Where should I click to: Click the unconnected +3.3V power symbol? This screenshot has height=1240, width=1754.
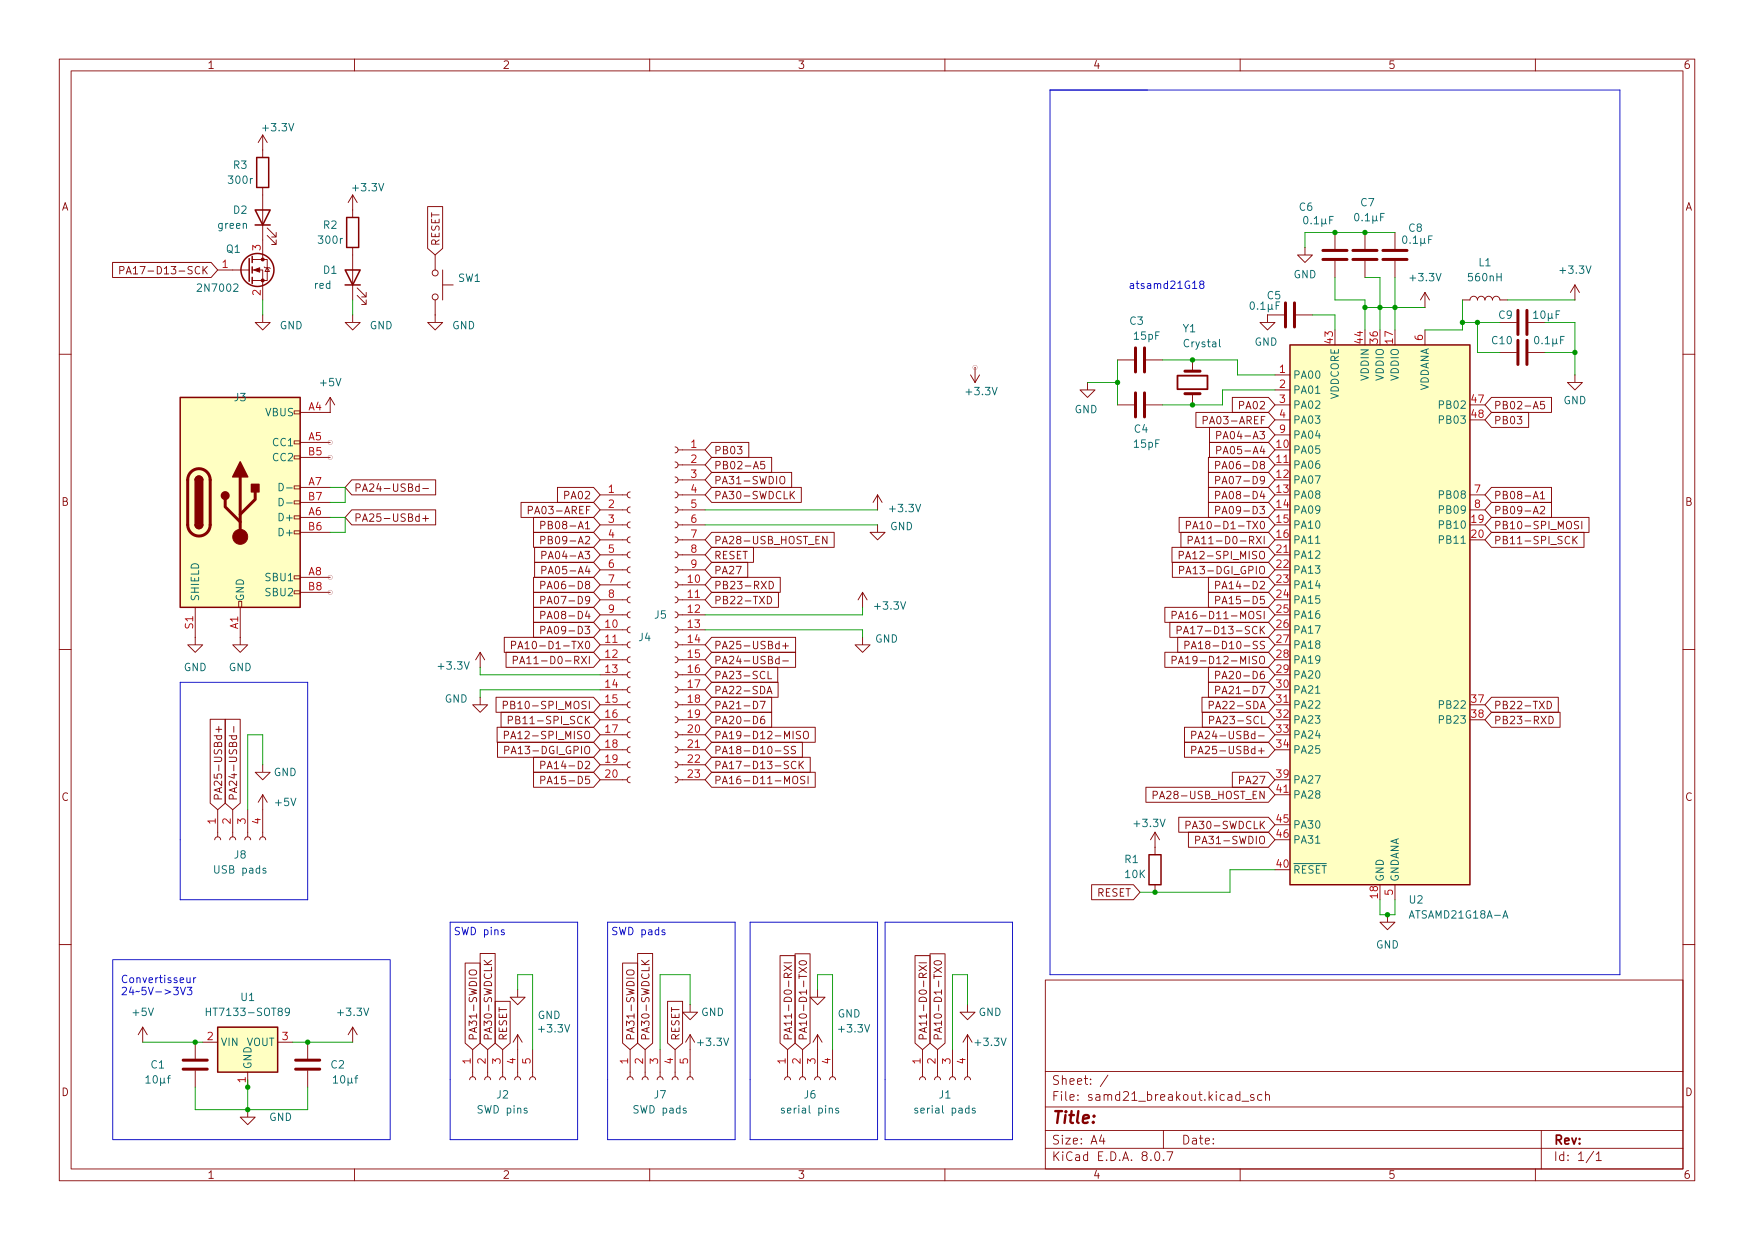[x=976, y=377]
